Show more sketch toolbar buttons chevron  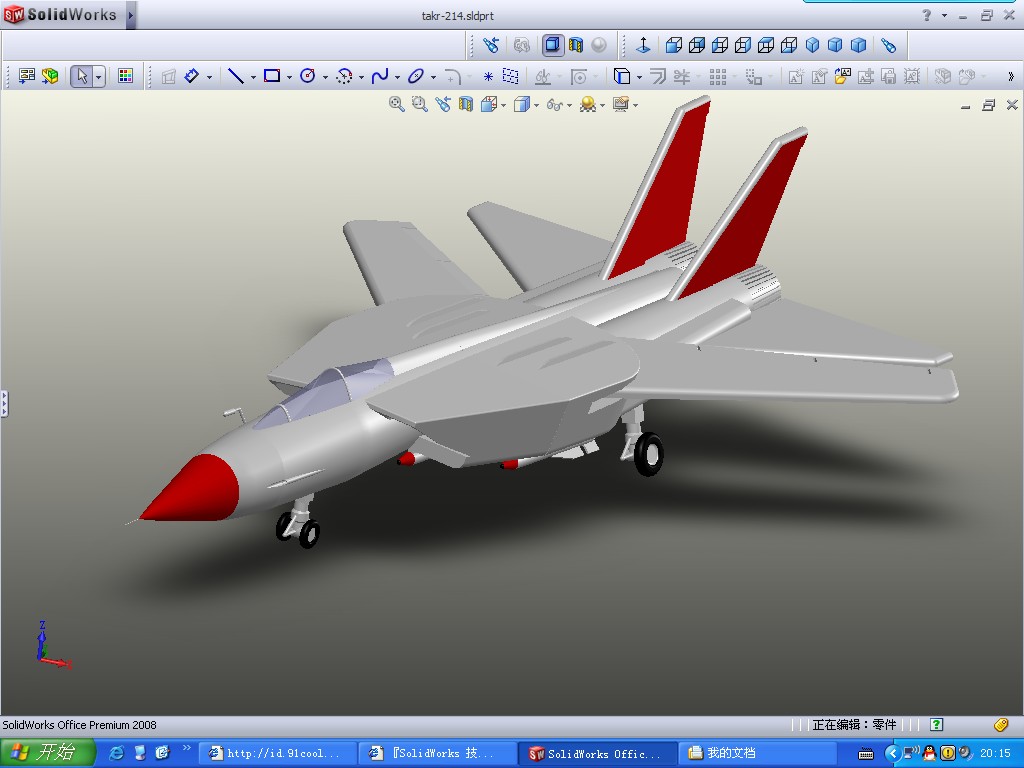pos(1011,77)
